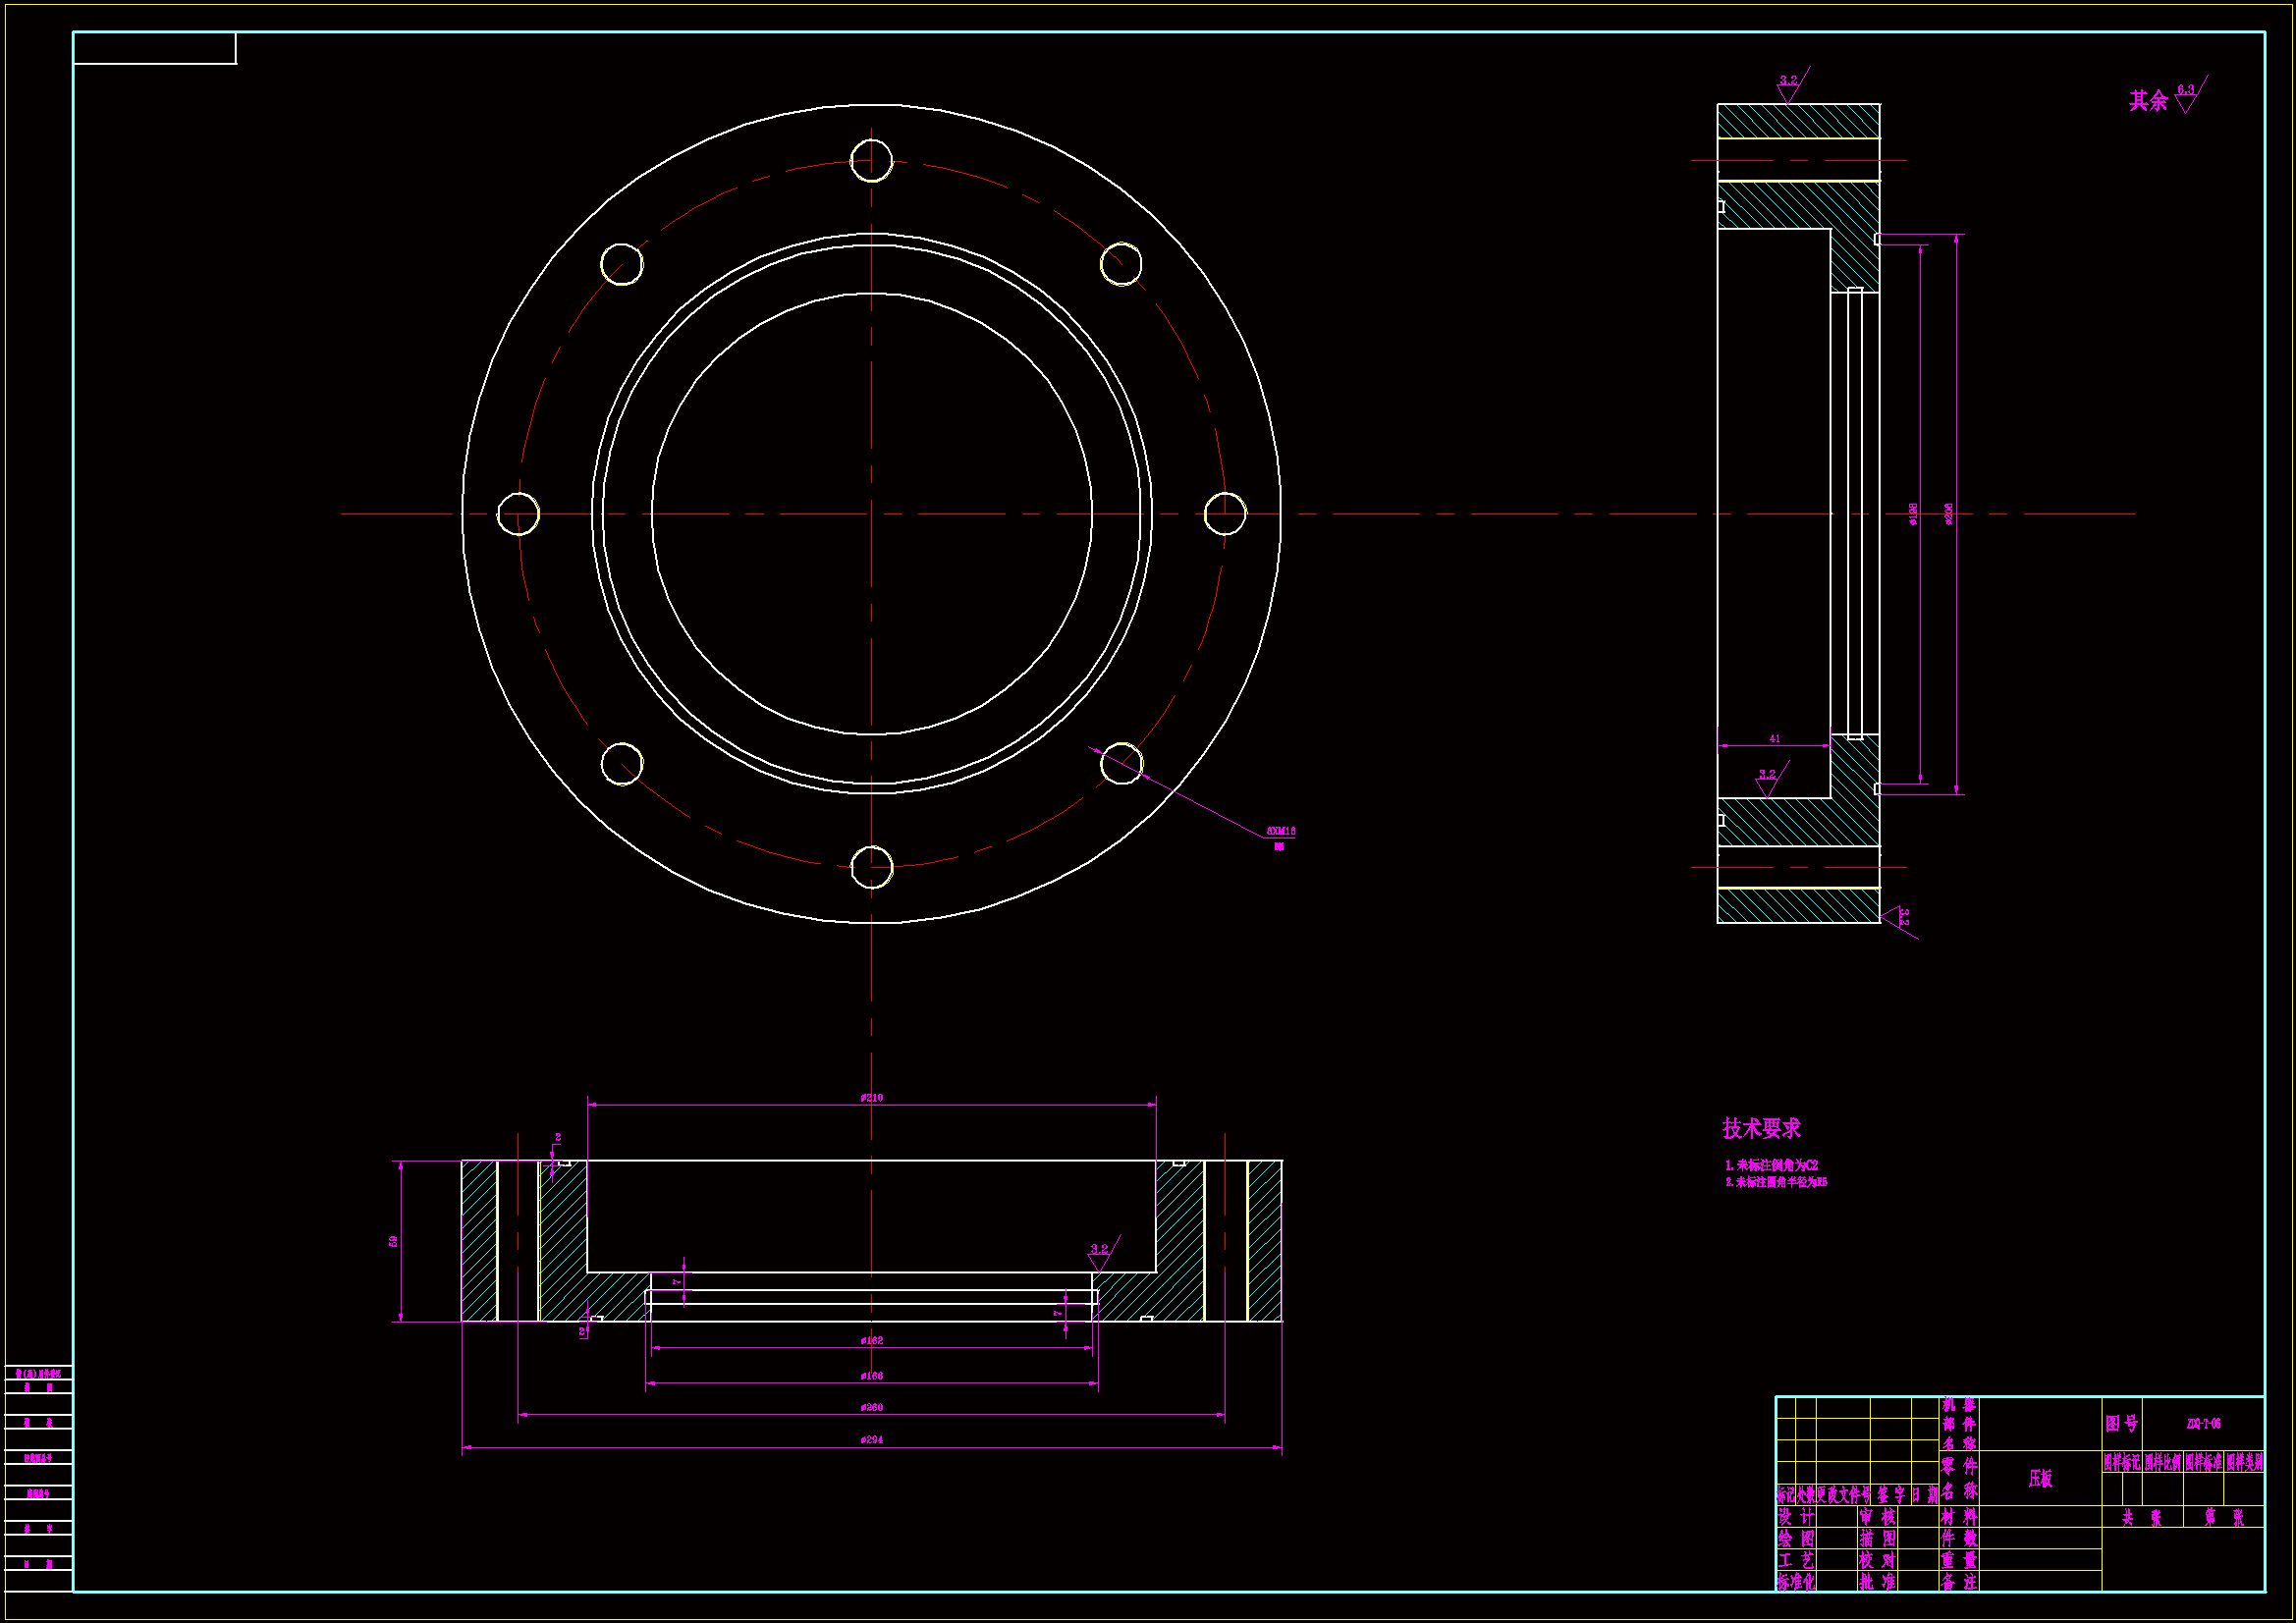Click the drawing number ZDQ-T-06
The width and height of the screenshot is (2296, 1623).
(2203, 1423)
